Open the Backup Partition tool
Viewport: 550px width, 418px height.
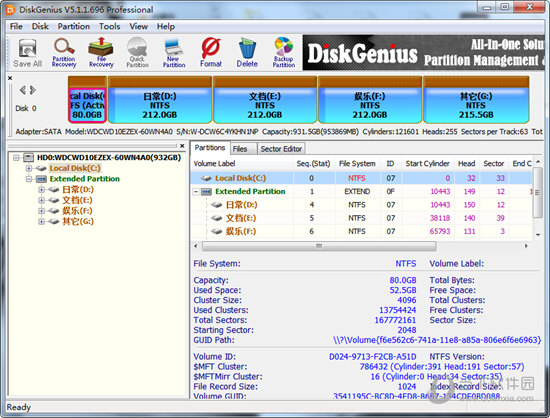283,53
